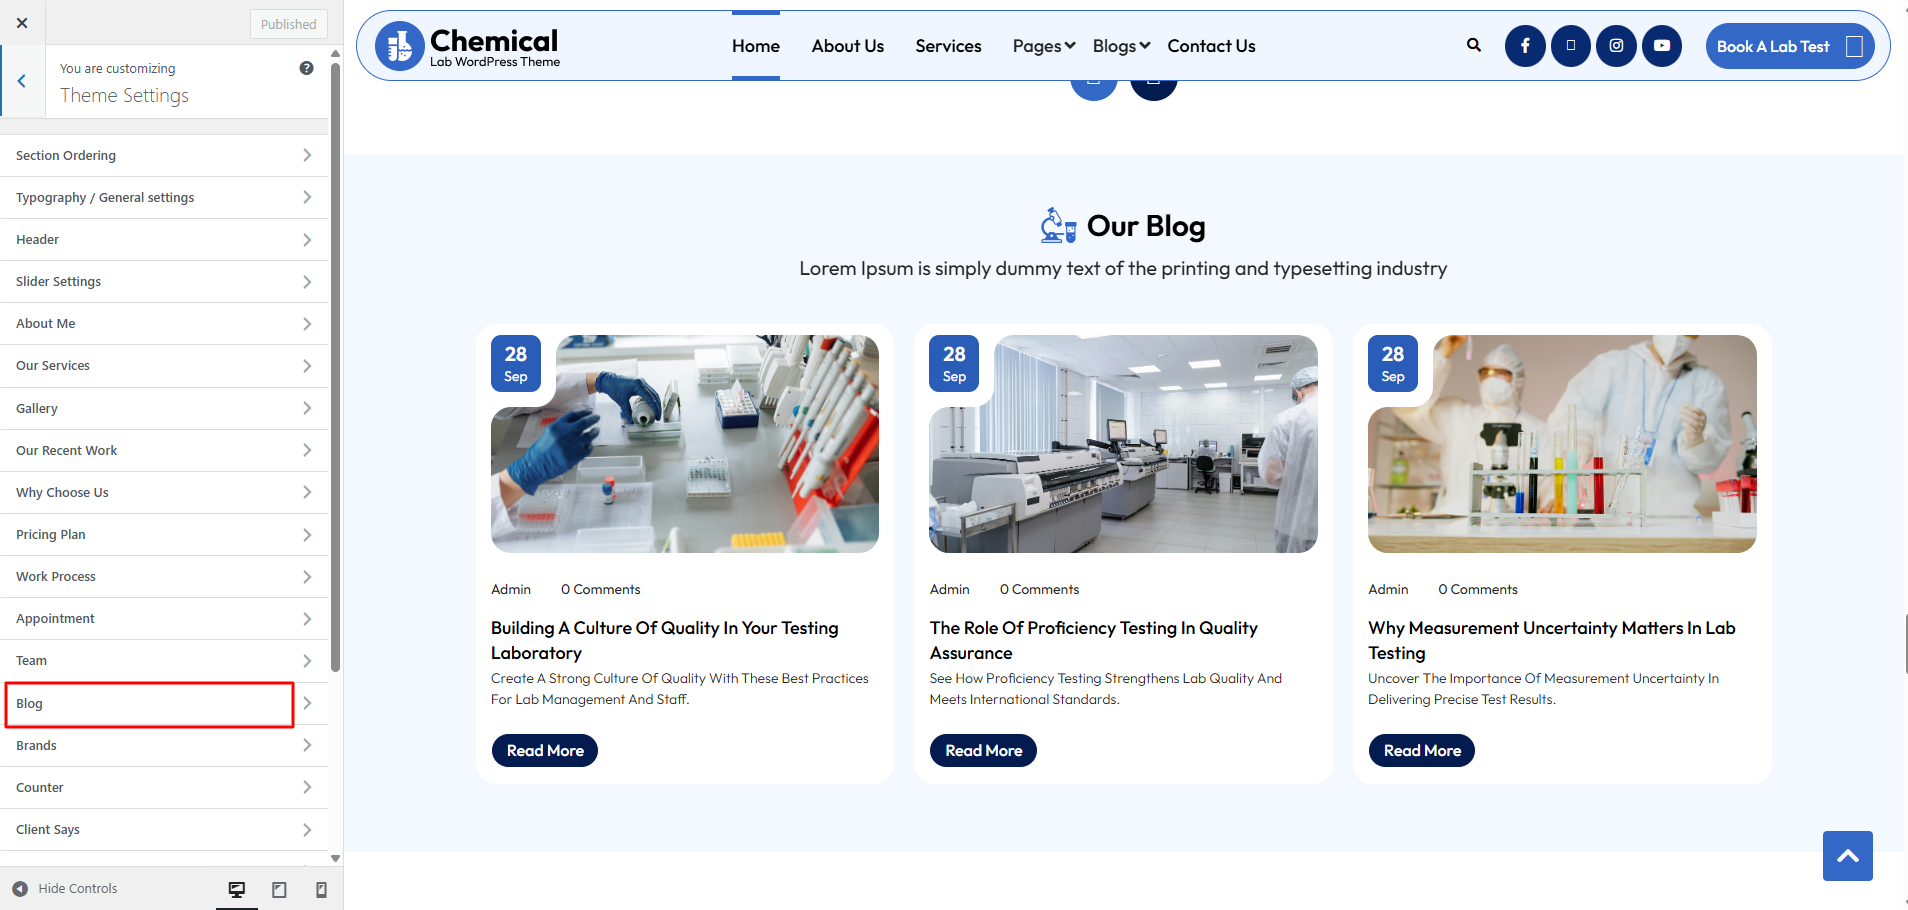The height and width of the screenshot is (910, 1908).
Task: Click Read More under Proficiency Testing post
Action: coord(983,751)
